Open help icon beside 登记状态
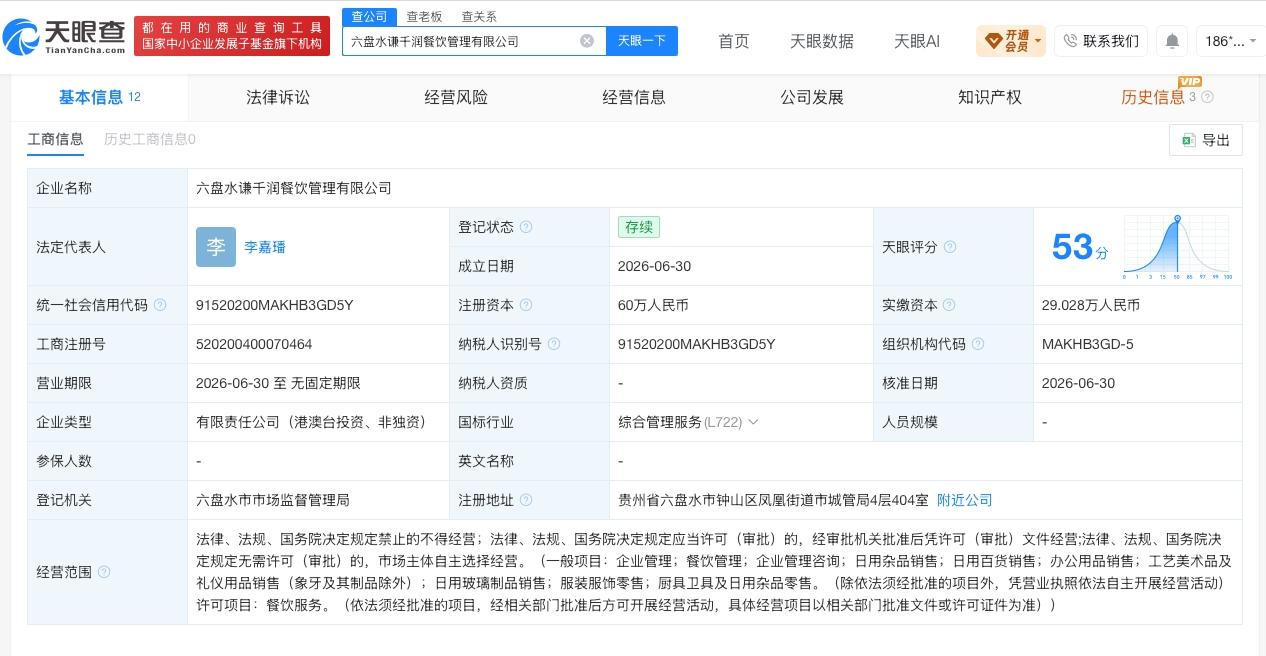This screenshot has height=656, width=1266. pos(526,227)
